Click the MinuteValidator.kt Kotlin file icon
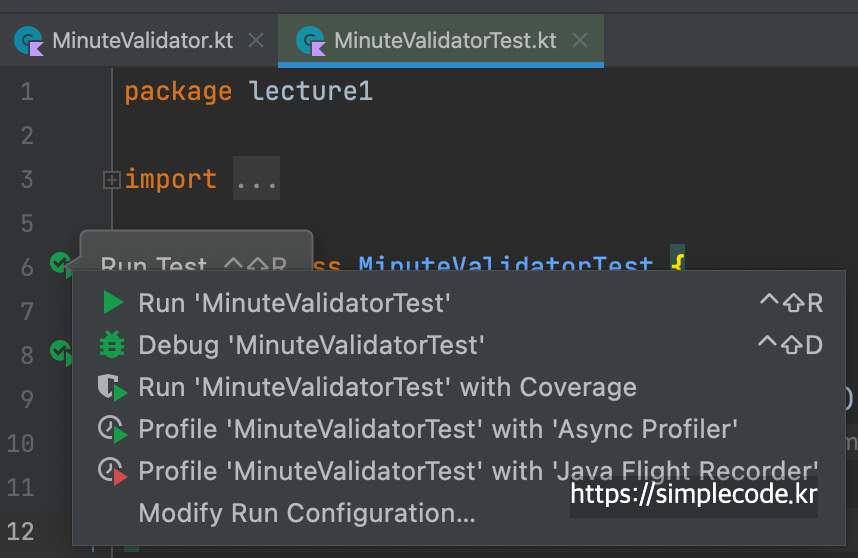The image size is (858, 558). pos(29,41)
